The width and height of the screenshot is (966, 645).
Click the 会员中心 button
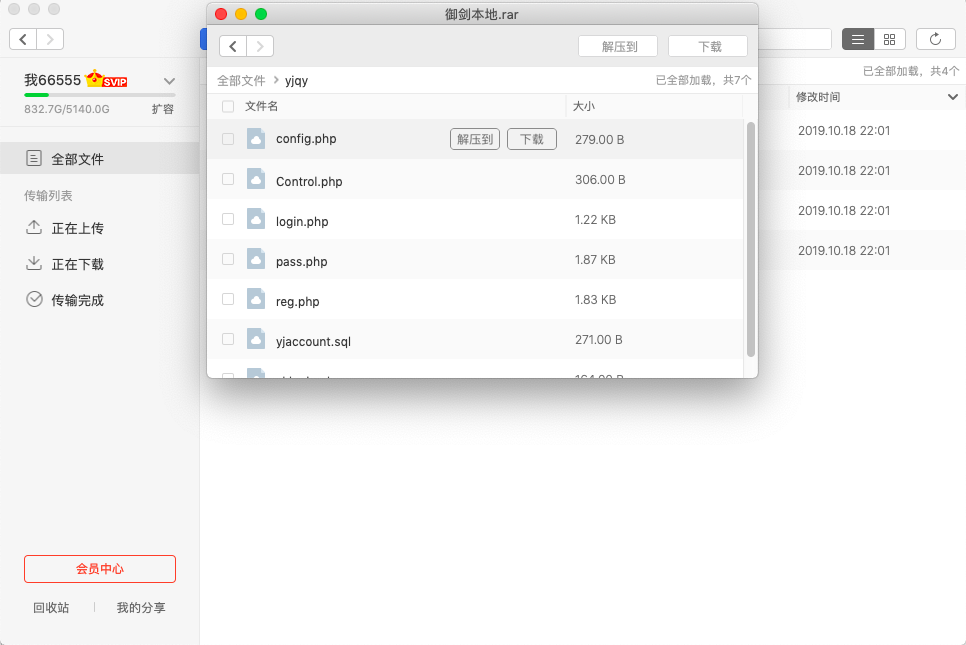(100, 569)
